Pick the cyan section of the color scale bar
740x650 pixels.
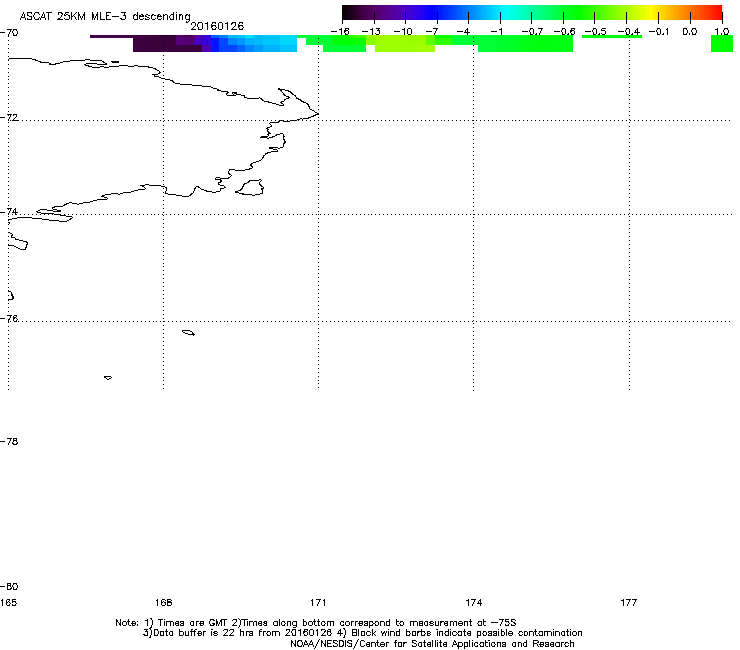pyautogui.click(x=504, y=13)
